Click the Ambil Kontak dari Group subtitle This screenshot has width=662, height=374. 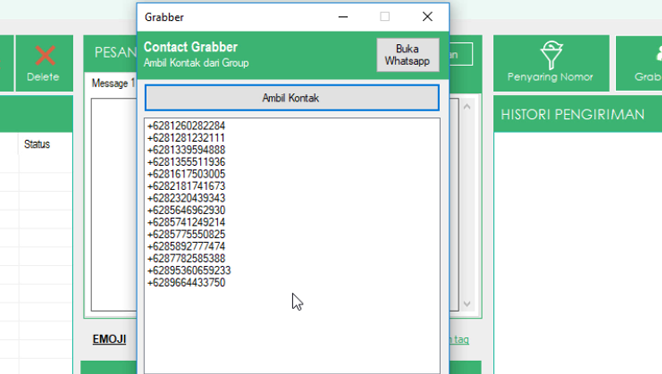click(196, 63)
